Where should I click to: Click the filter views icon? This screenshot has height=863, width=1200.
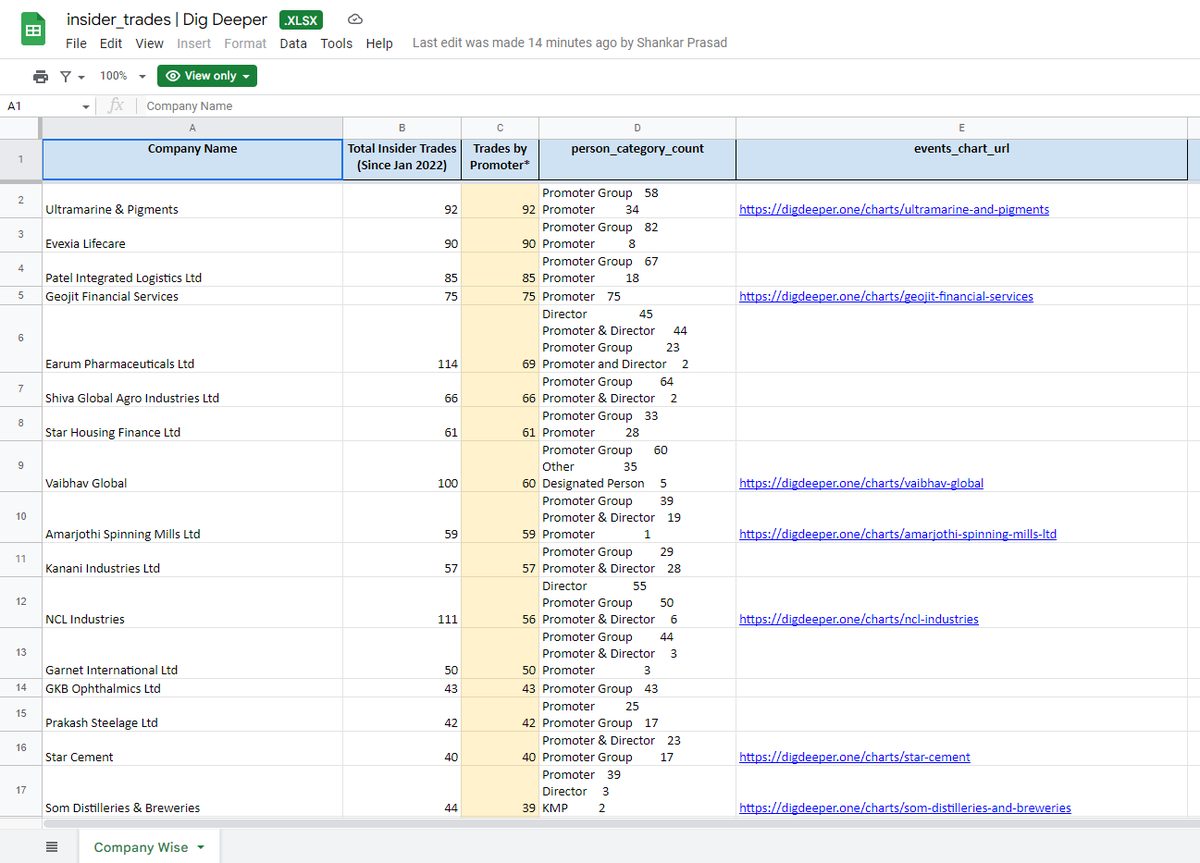[68, 76]
